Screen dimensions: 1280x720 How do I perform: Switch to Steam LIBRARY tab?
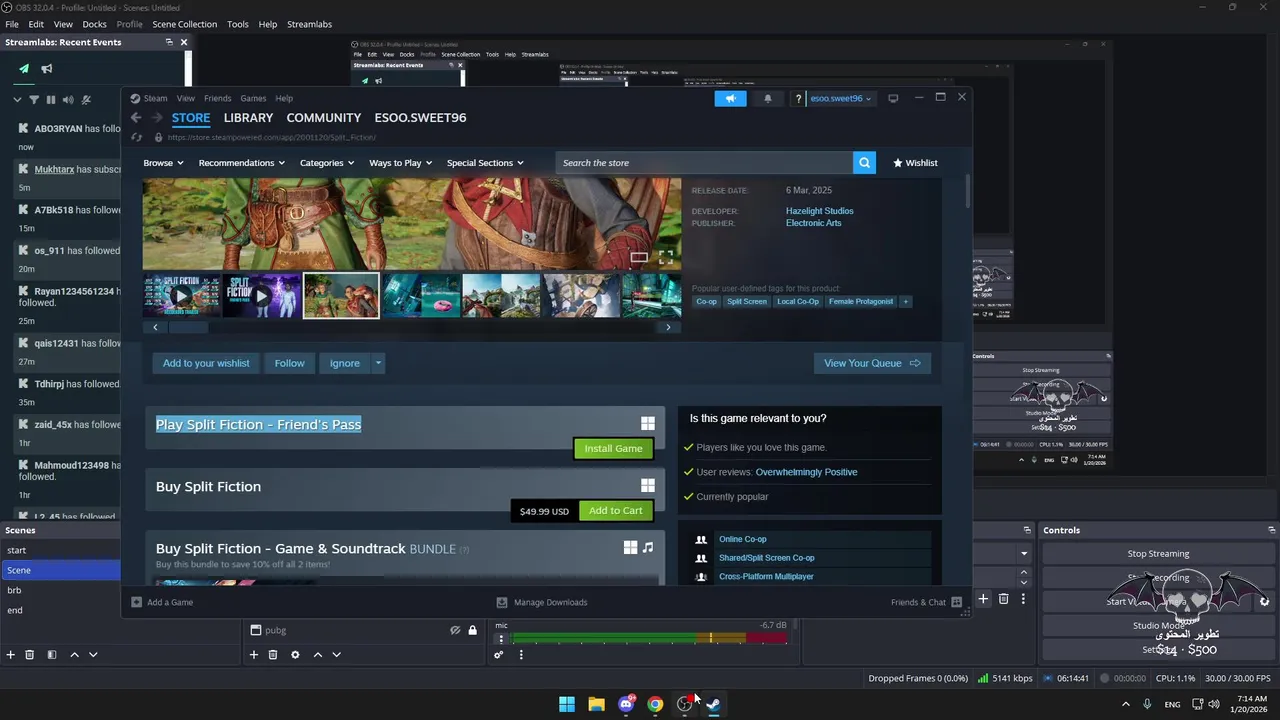coord(248,118)
